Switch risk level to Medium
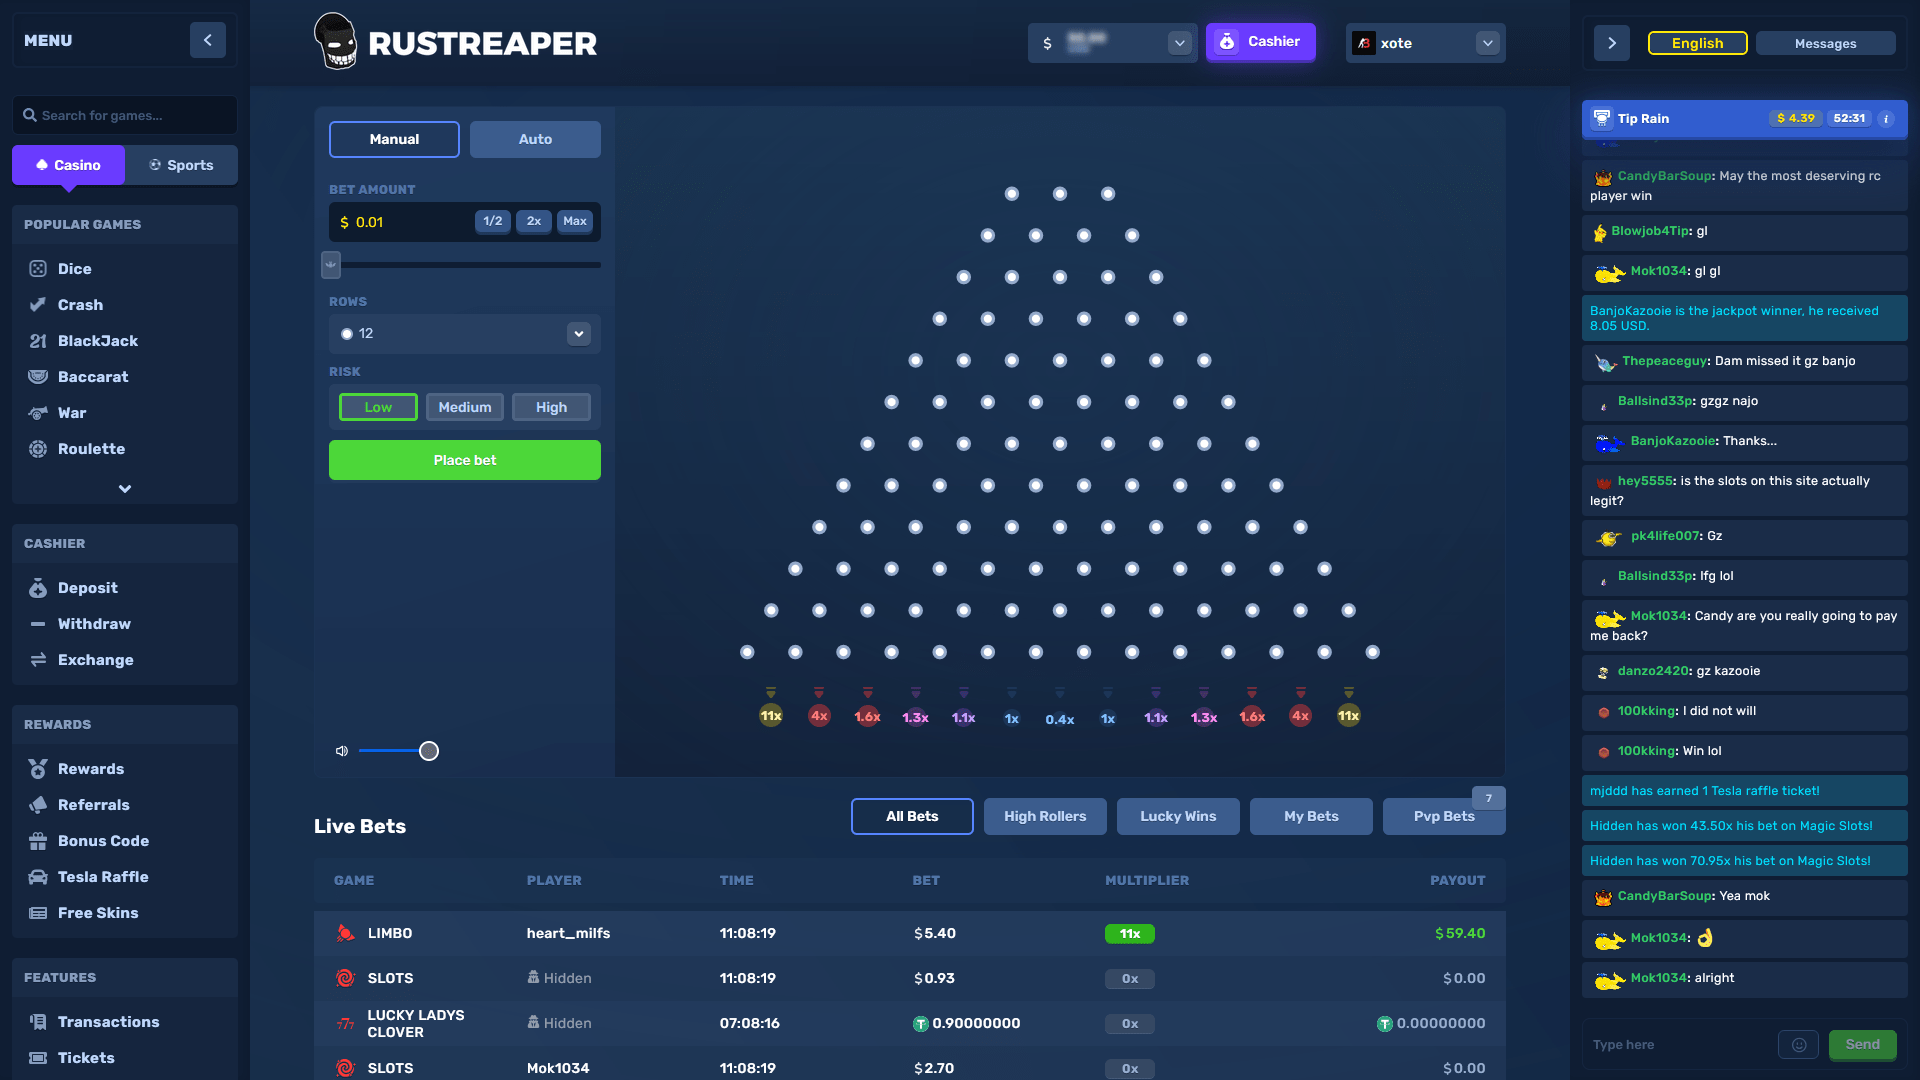The image size is (1920, 1080). [464, 407]
